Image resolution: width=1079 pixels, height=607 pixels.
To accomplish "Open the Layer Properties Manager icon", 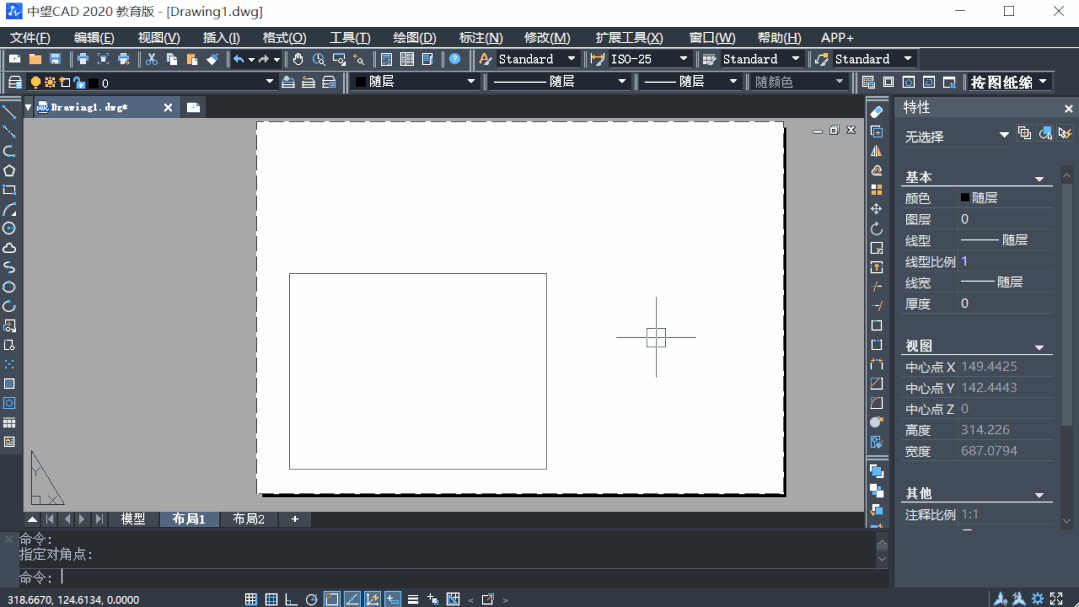I will (14, 83).
